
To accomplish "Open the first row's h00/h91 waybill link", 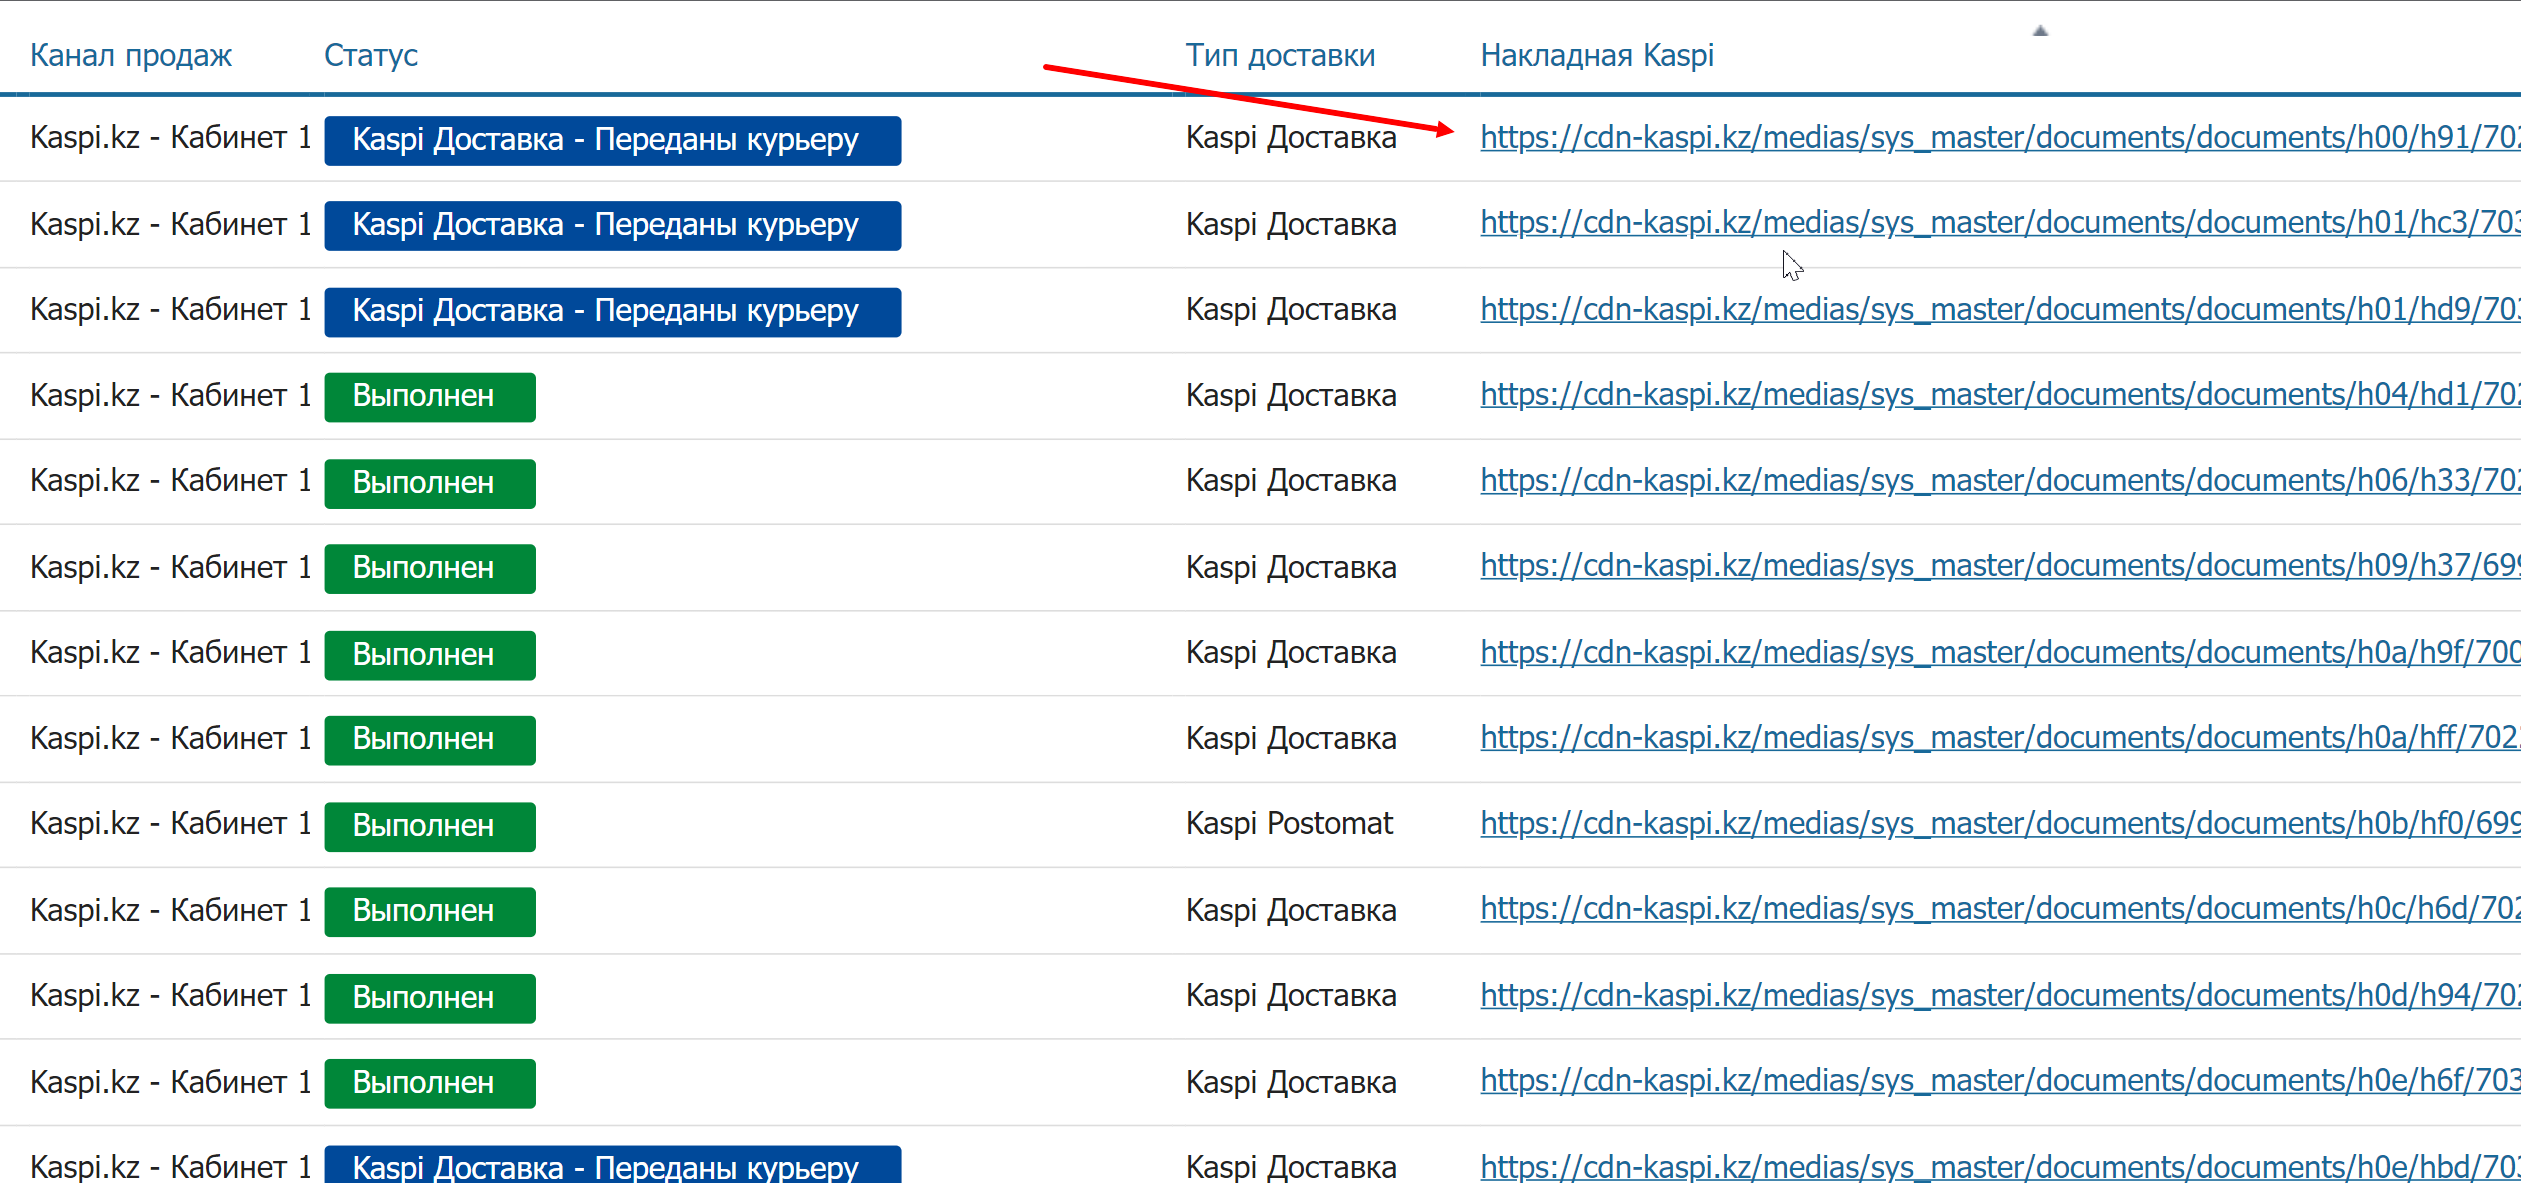I will [1998, 137].
